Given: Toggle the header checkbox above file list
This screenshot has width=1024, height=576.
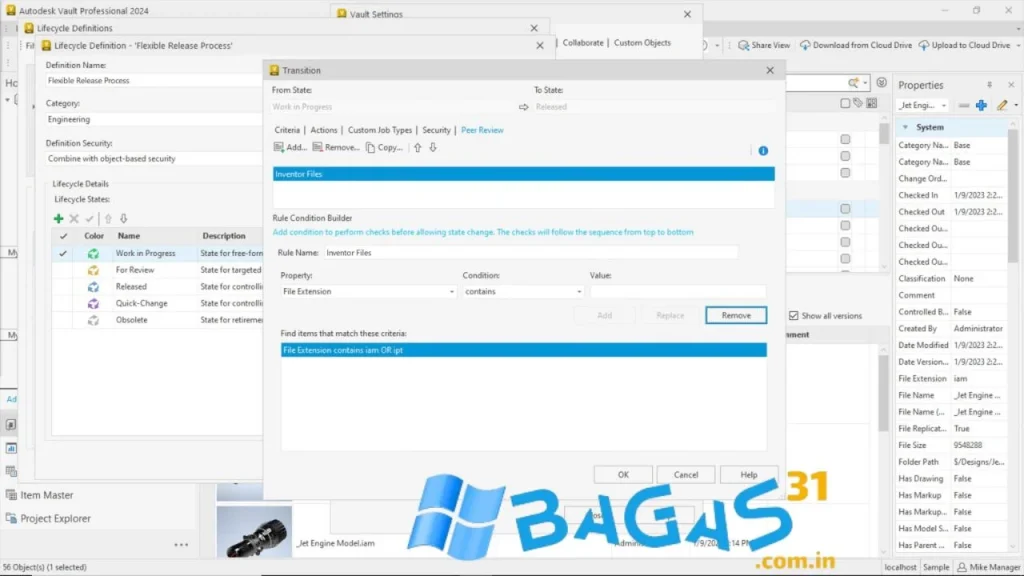Looking at the screenshot, I should 845,103.
